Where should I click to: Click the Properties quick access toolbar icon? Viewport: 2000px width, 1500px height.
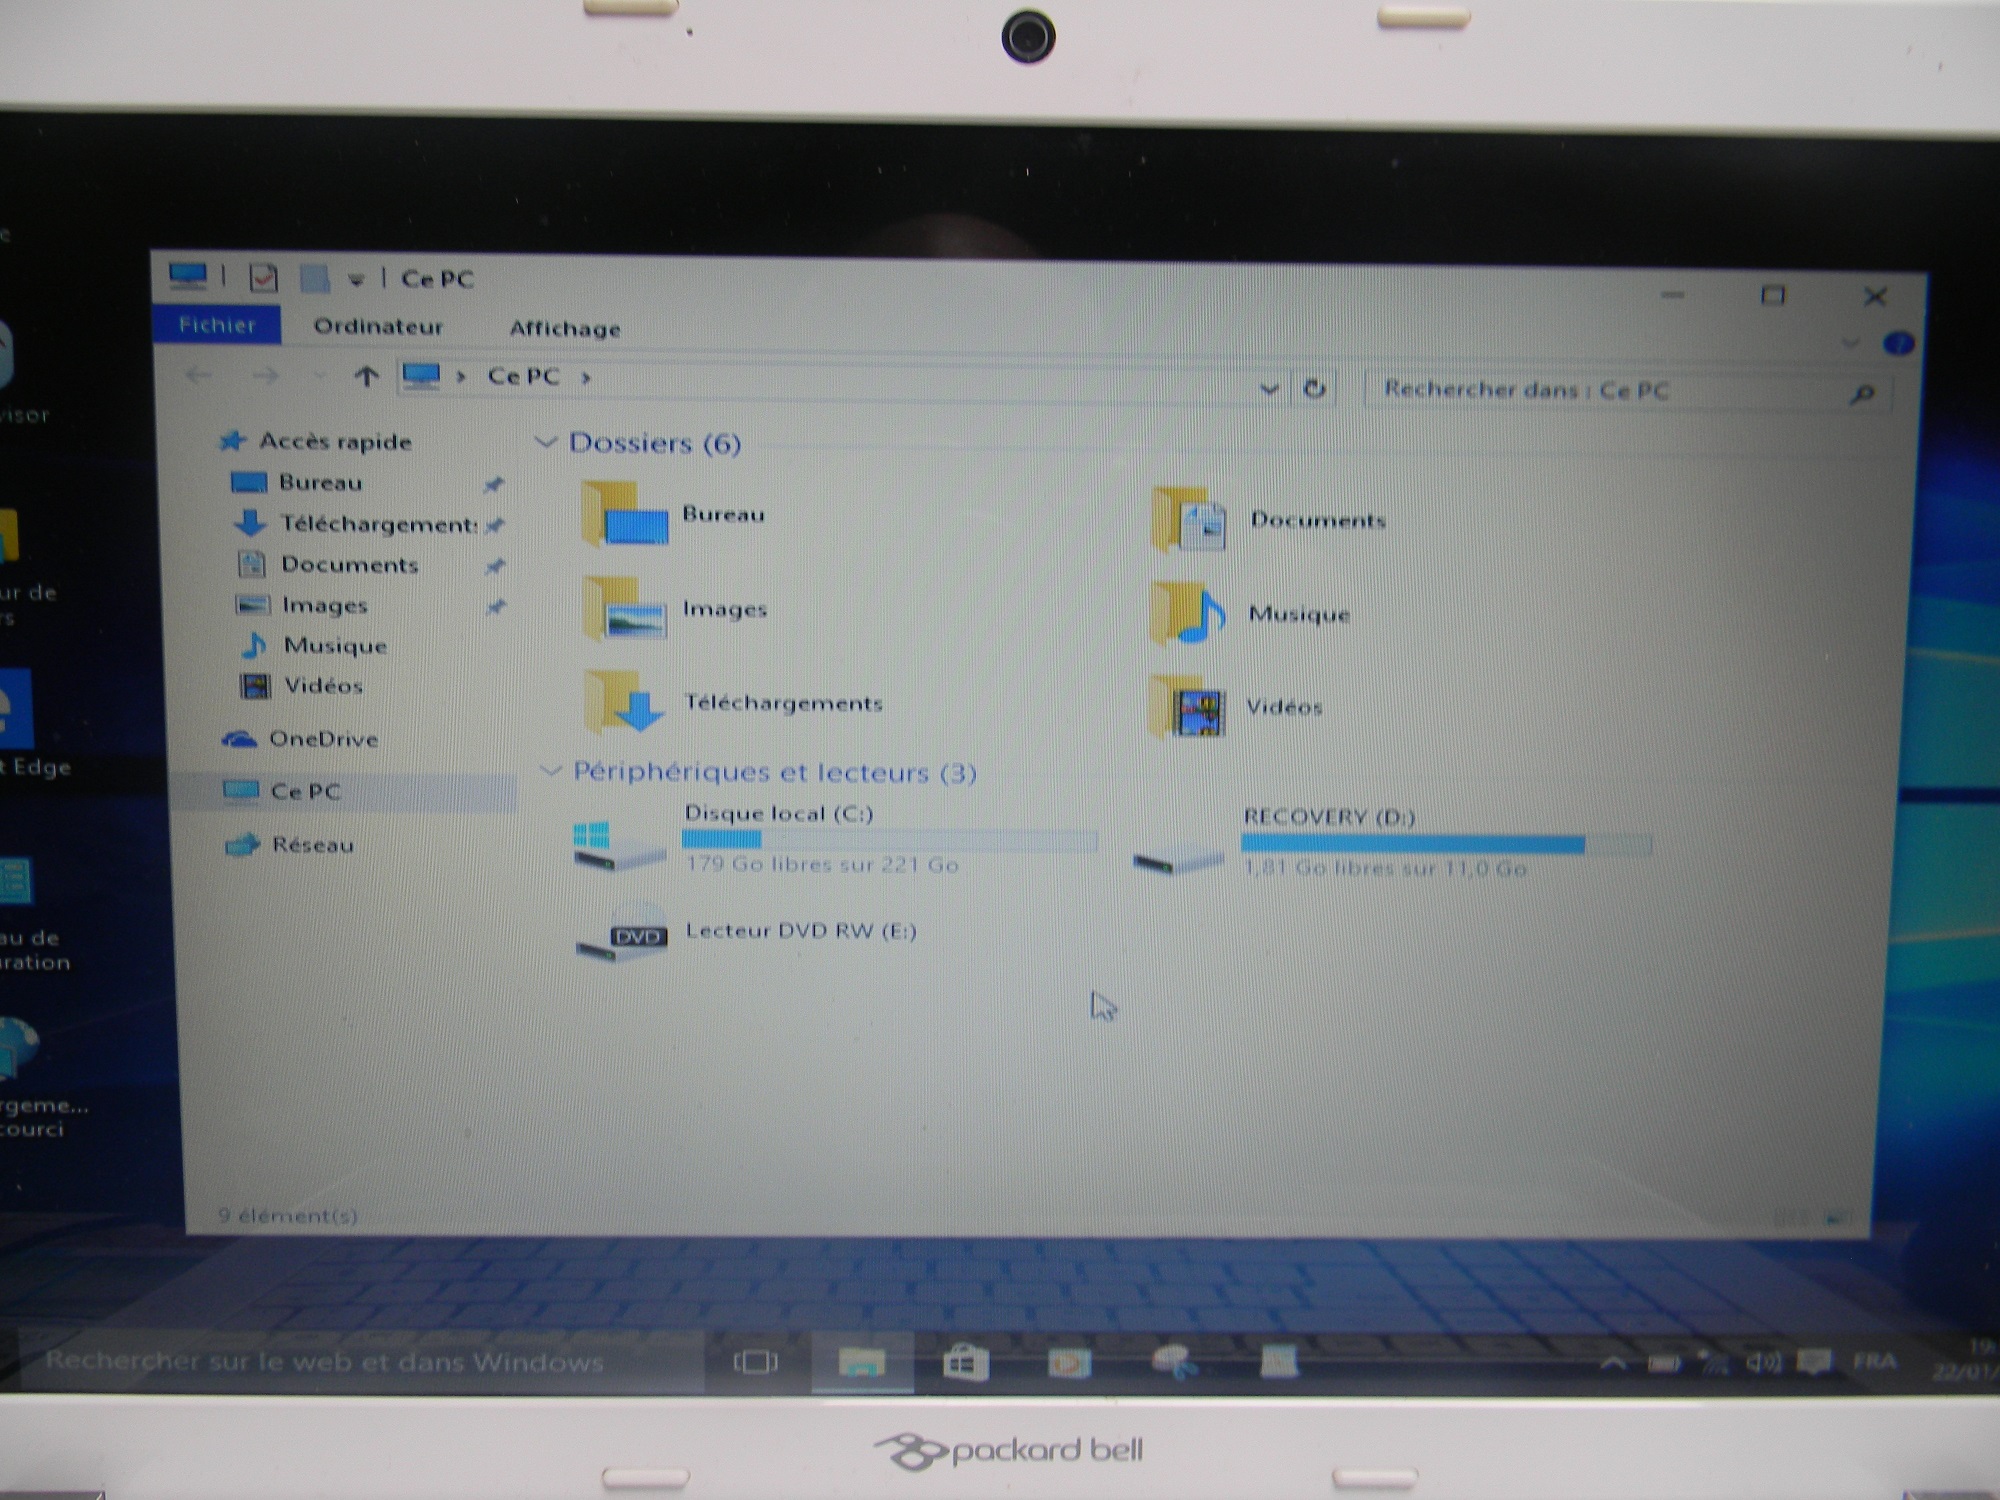coord(263,277)
